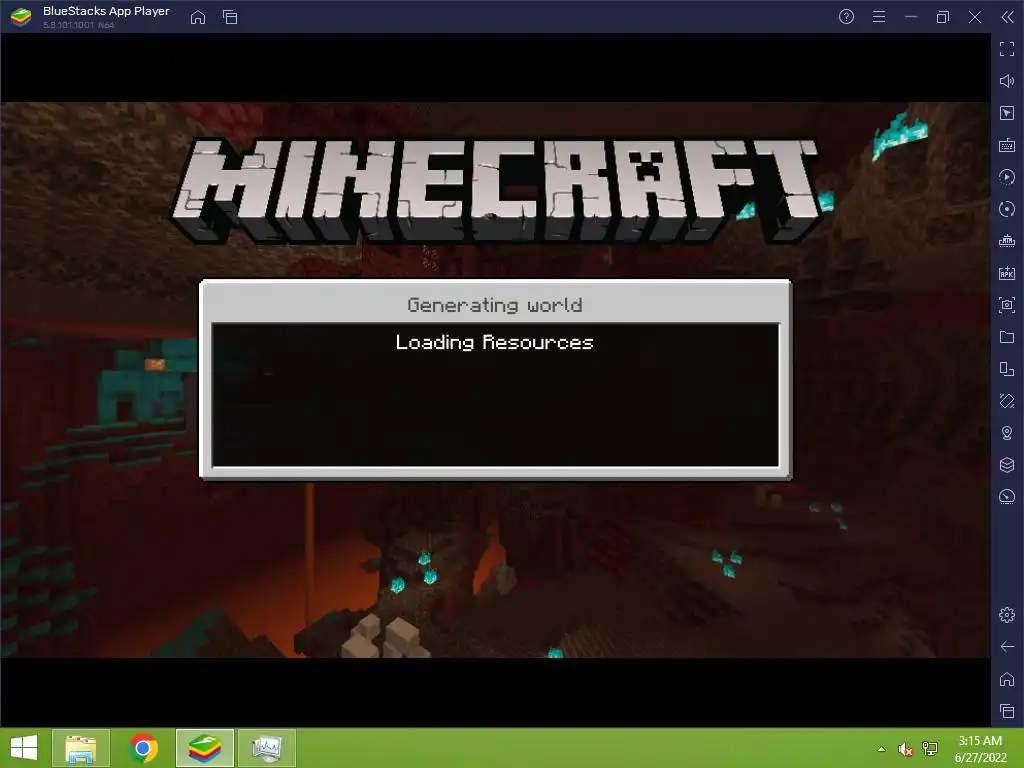Open the help question mark icon

tap(846, 17)
